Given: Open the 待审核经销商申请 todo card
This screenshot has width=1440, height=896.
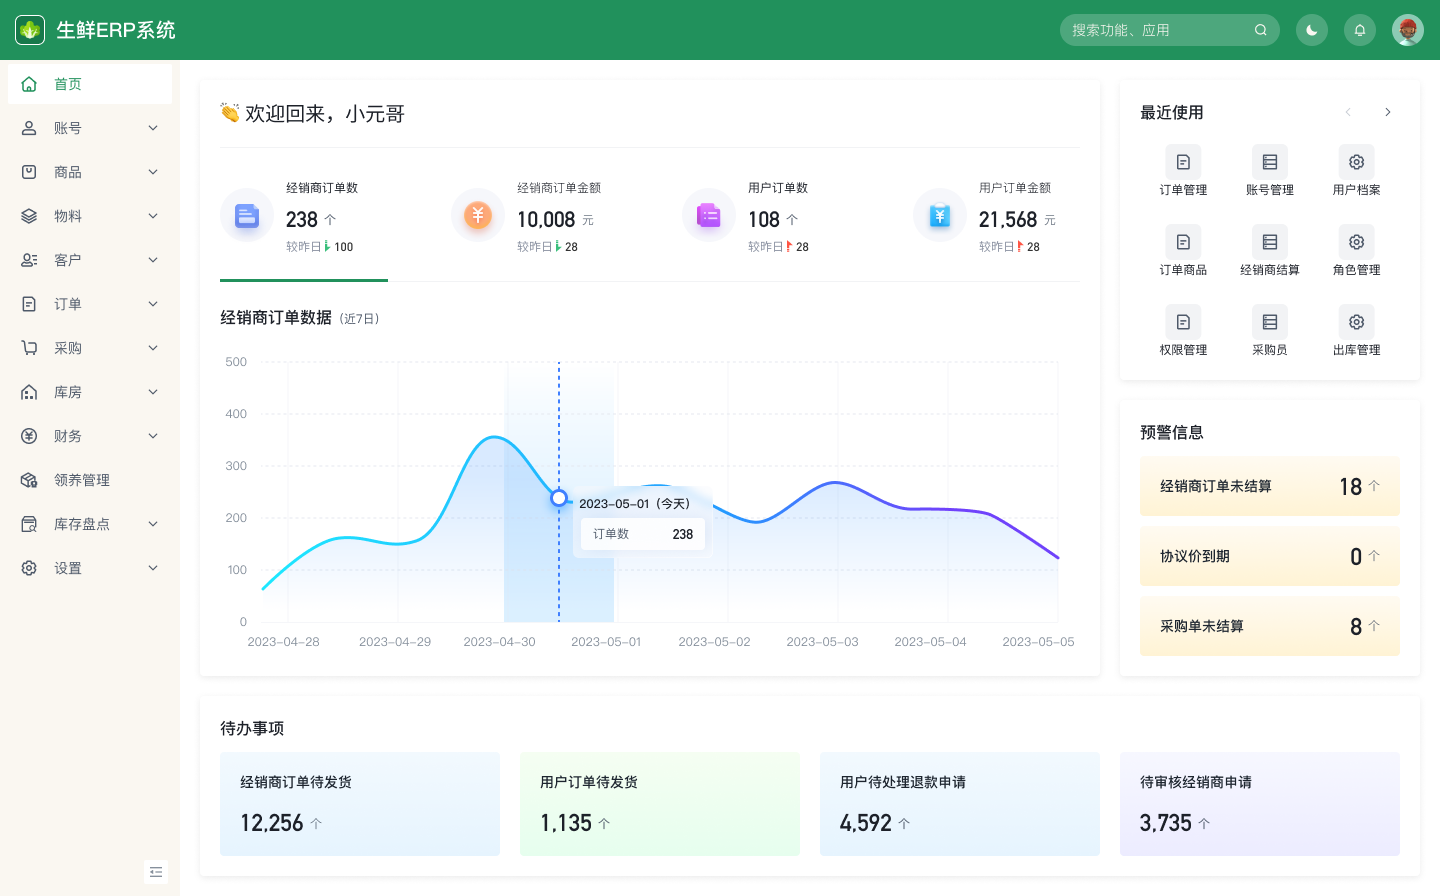Looking at the screenshot, I should coord(1260,804).
